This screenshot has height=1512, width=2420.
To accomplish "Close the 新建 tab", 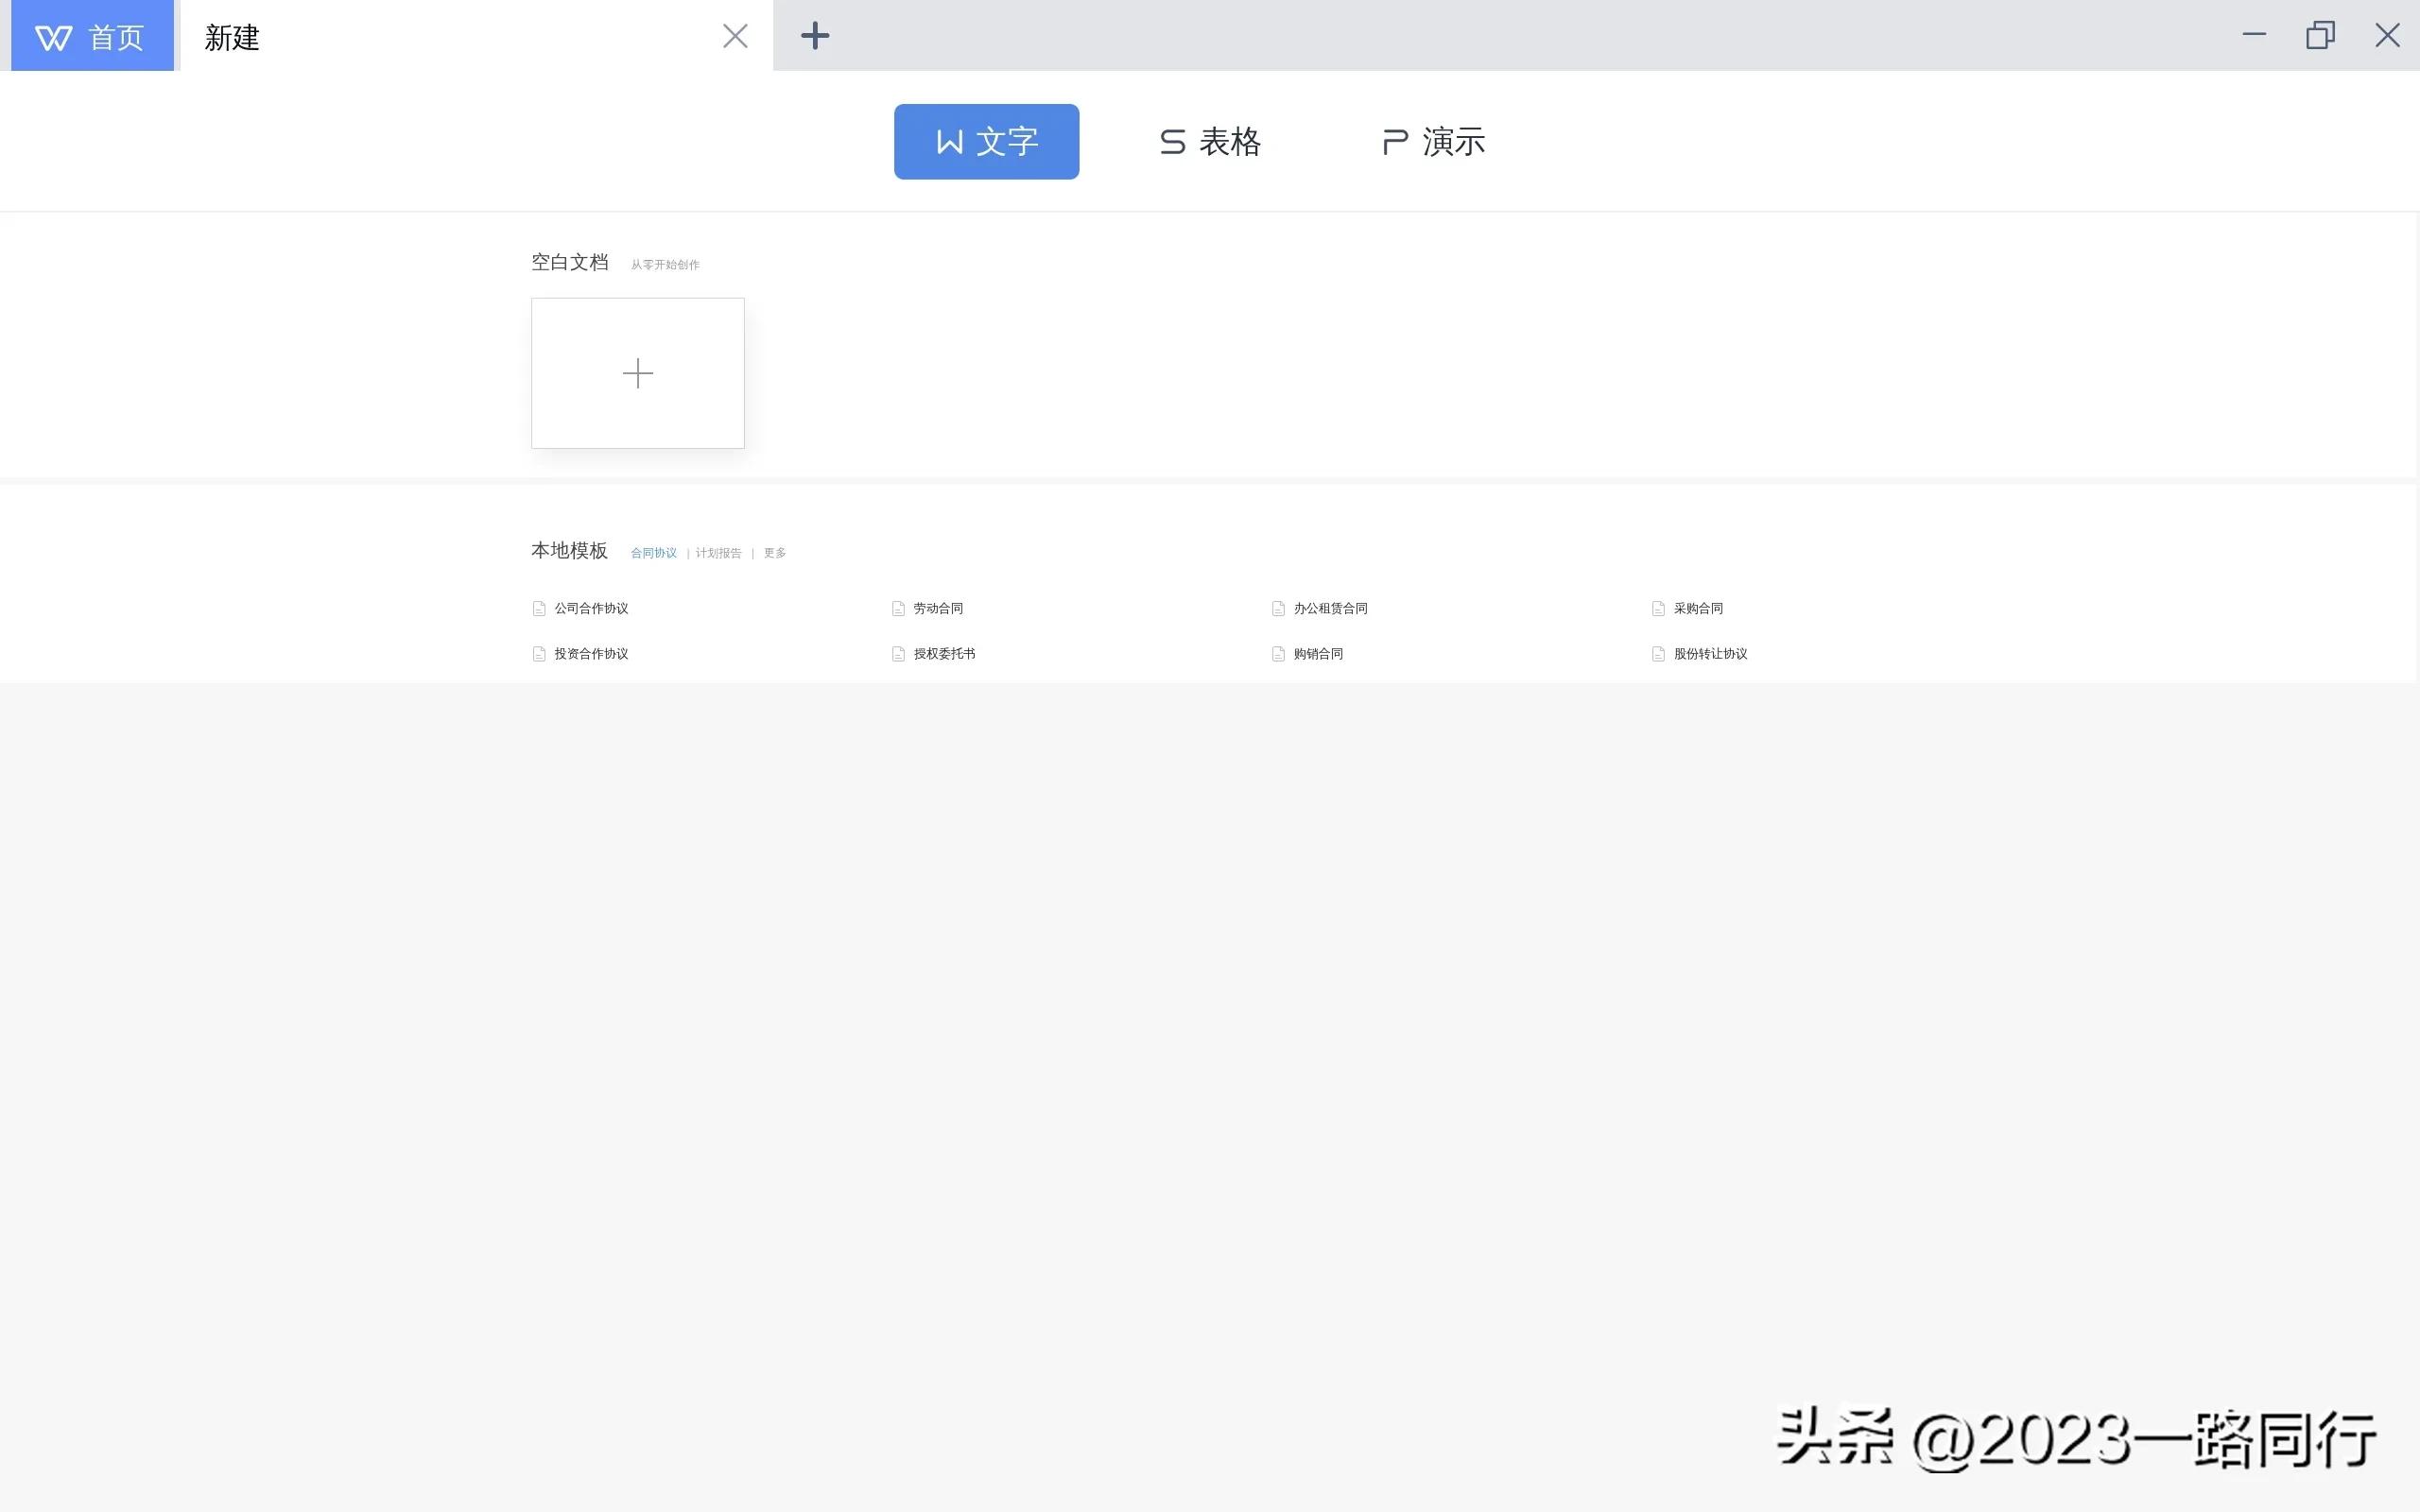I will click(735, 36).
